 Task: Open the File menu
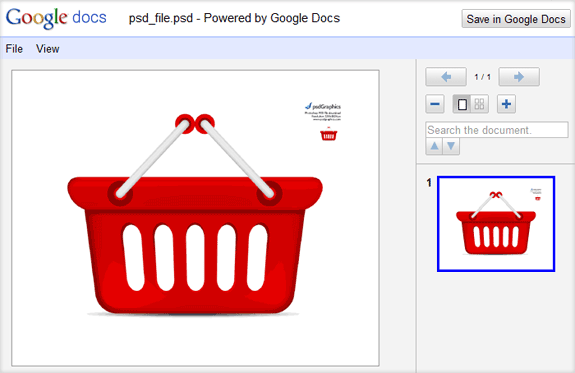(x=14, y=49)
